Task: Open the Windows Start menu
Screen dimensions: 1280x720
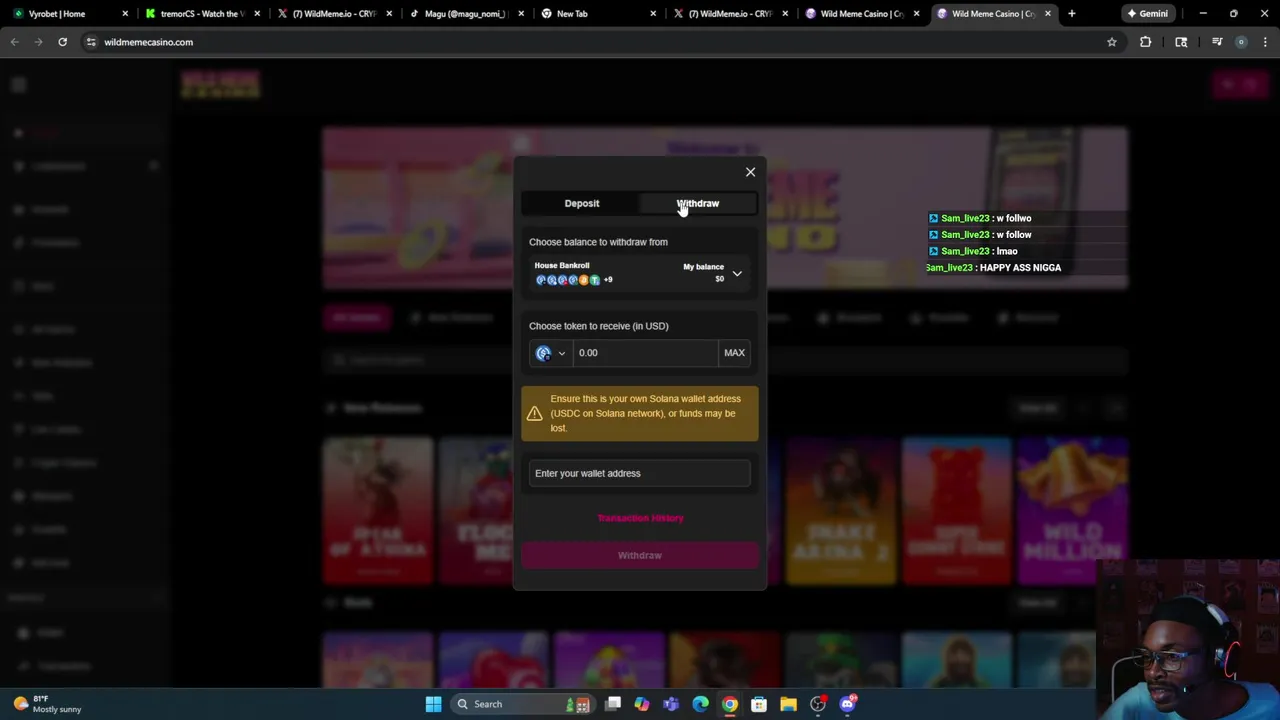Action: coord(433,704)
